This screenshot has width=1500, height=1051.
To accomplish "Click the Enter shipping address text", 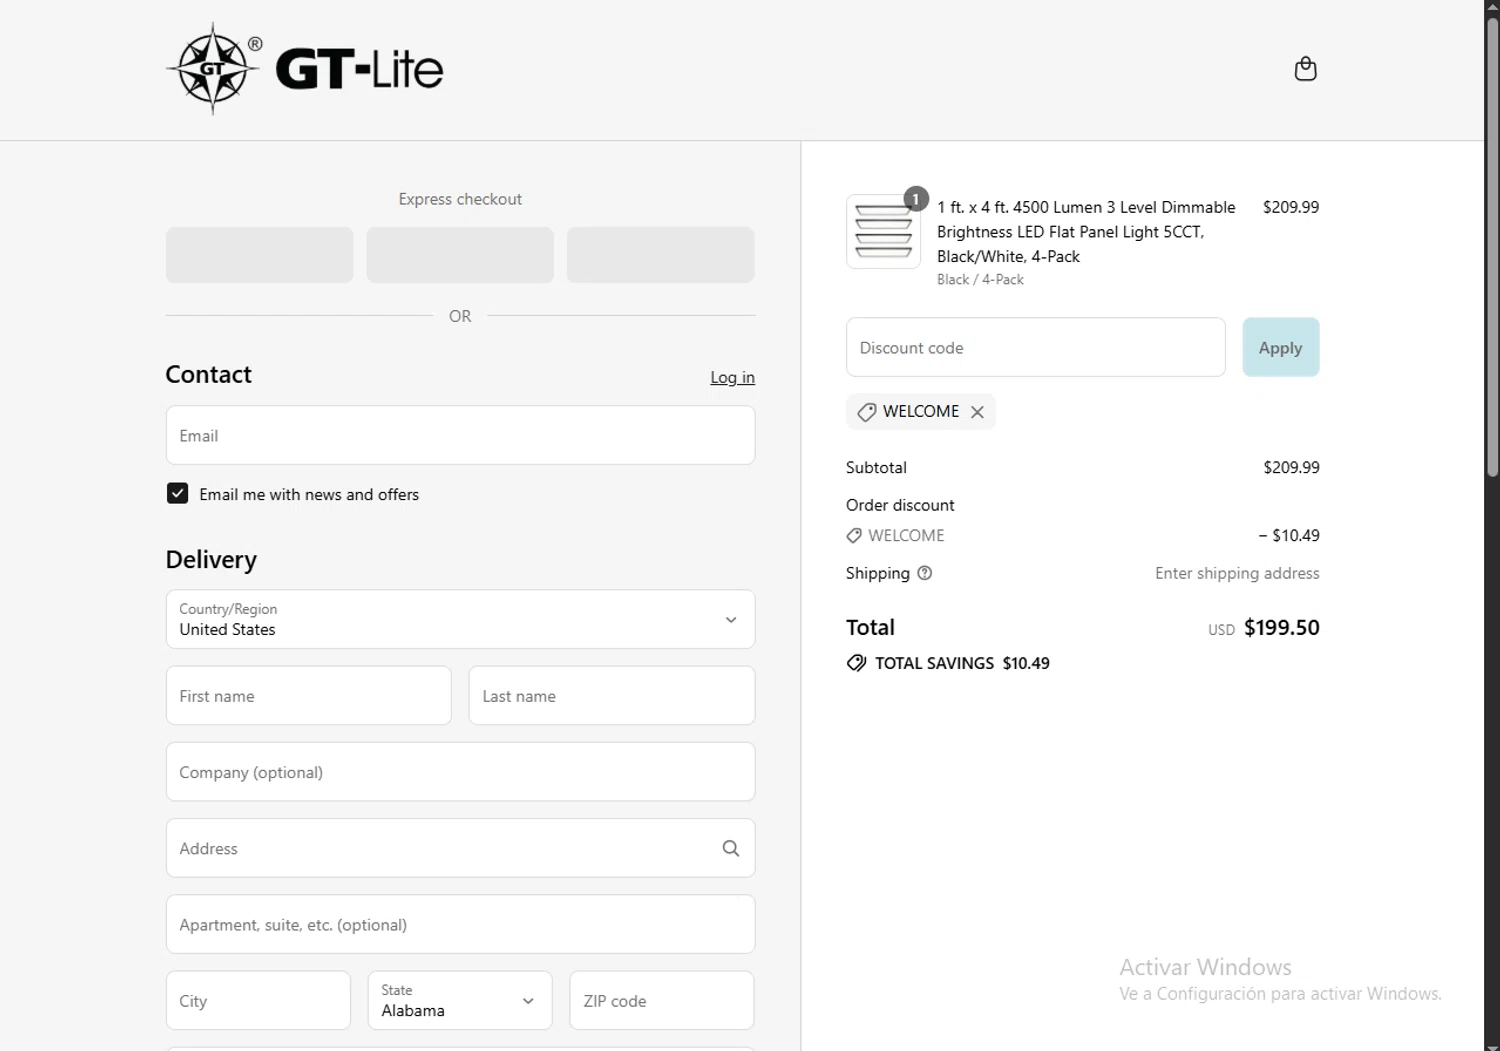I will click(1237, 573).
